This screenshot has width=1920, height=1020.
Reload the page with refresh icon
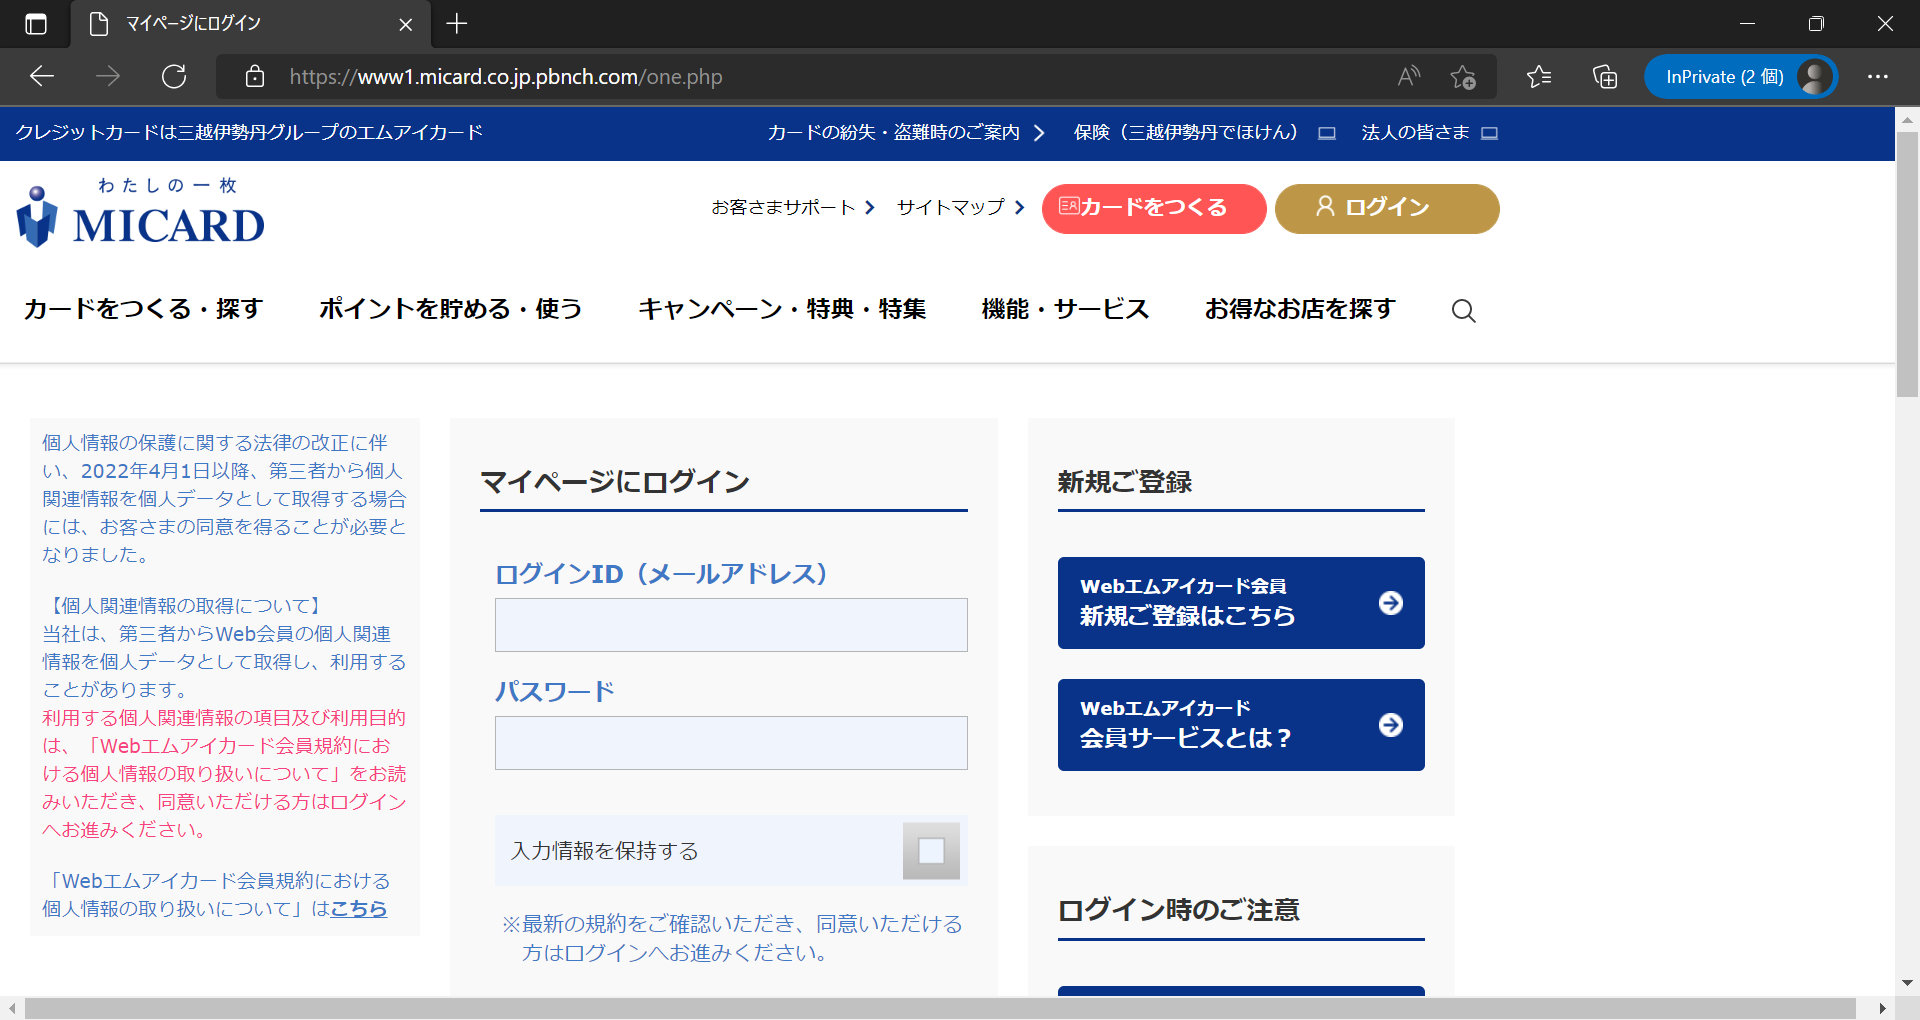pos(174,77)
